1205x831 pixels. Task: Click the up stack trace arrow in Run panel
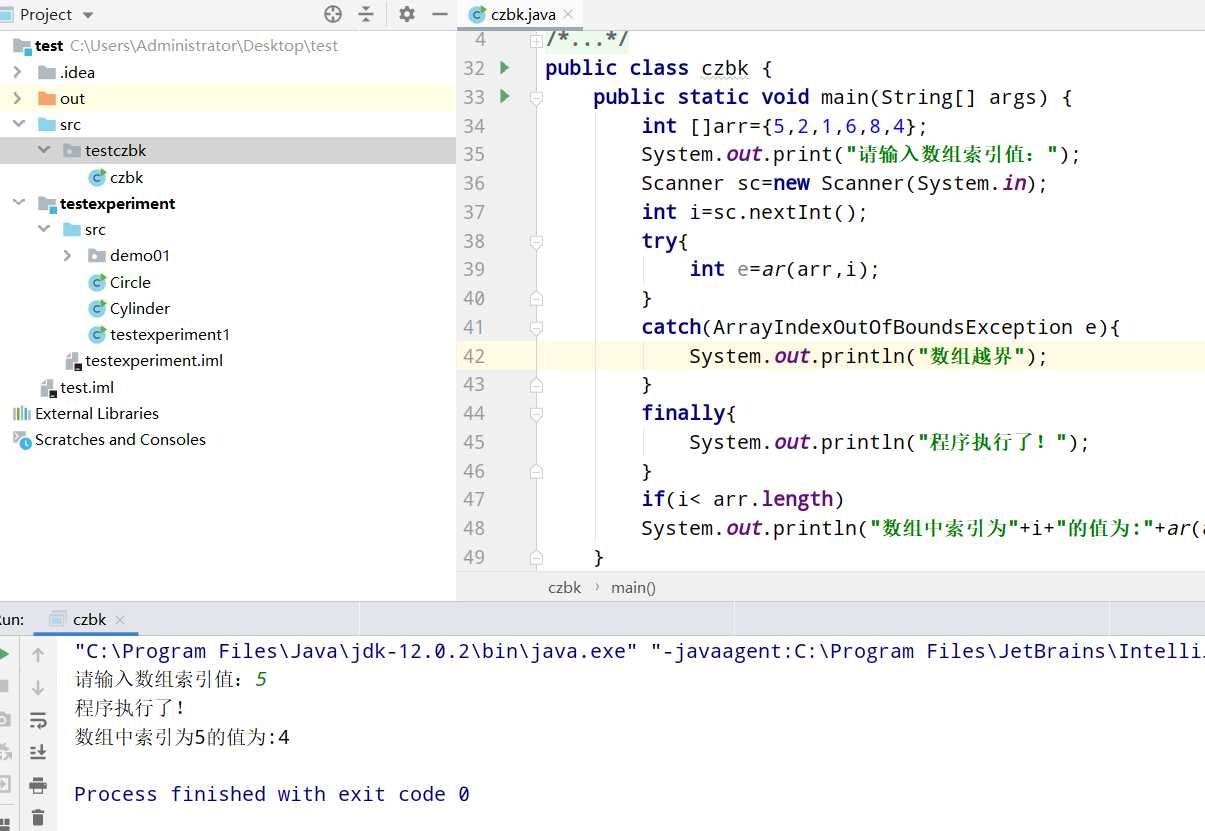tap(38, 655)
